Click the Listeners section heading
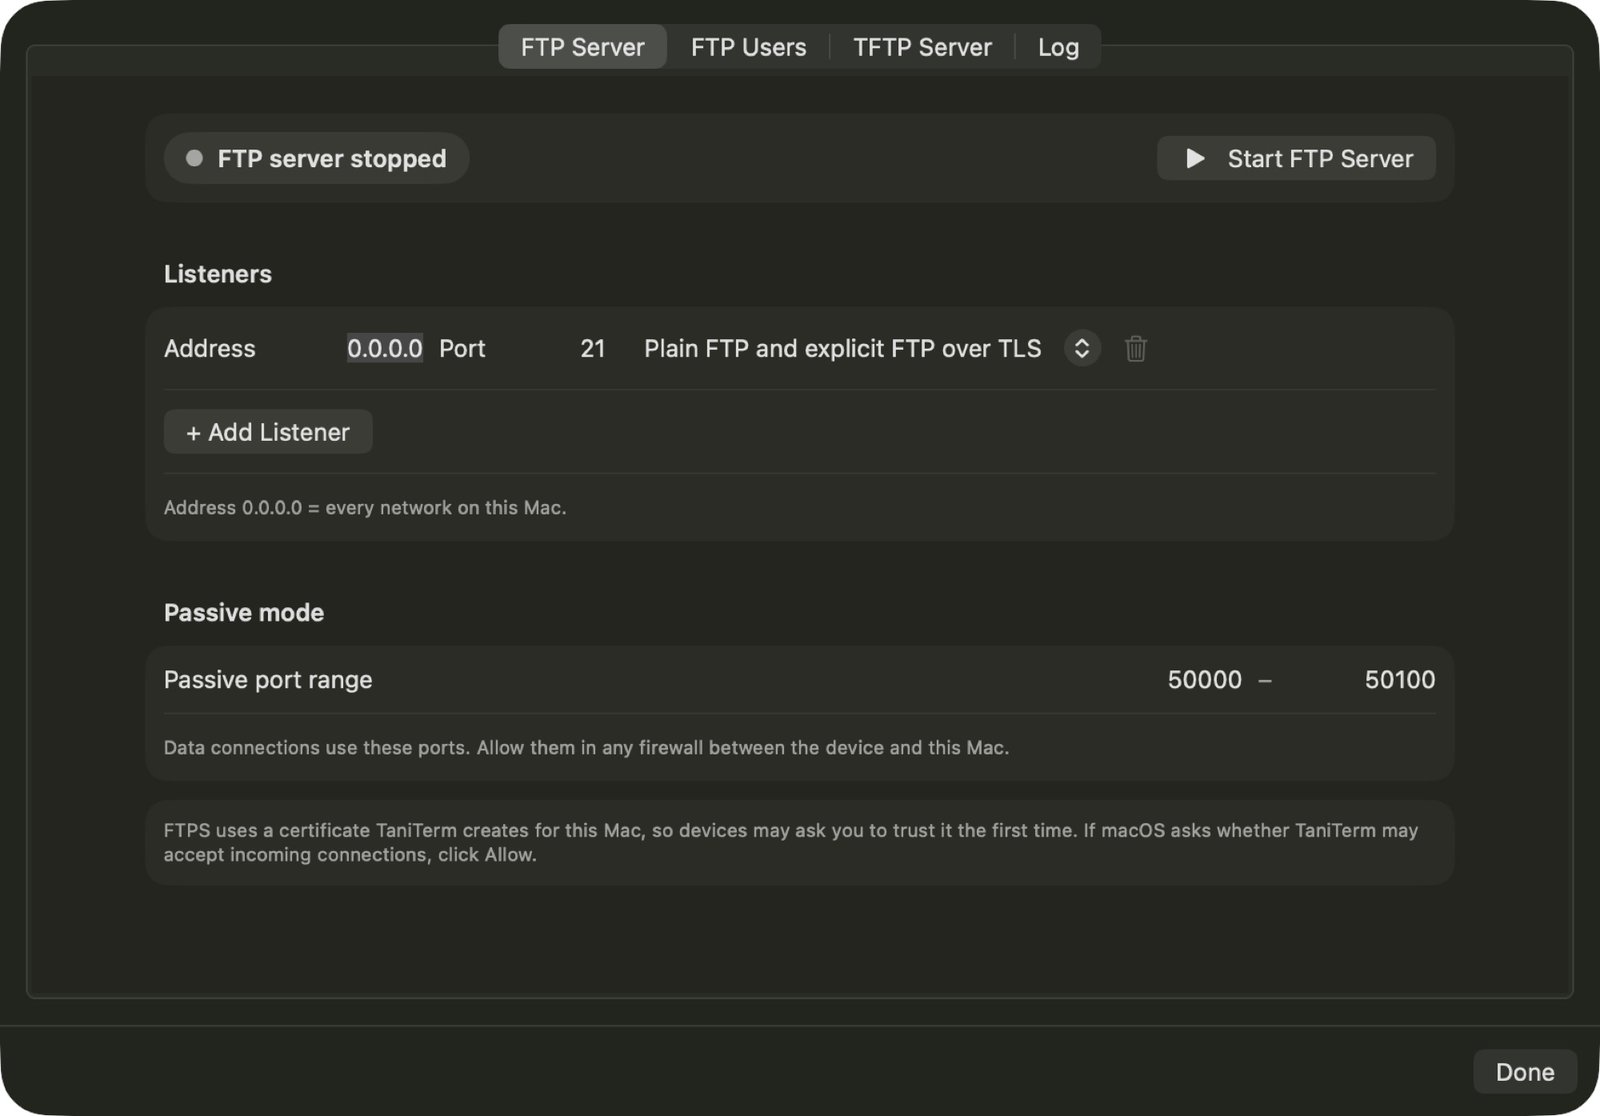 [x=218, y=274]
